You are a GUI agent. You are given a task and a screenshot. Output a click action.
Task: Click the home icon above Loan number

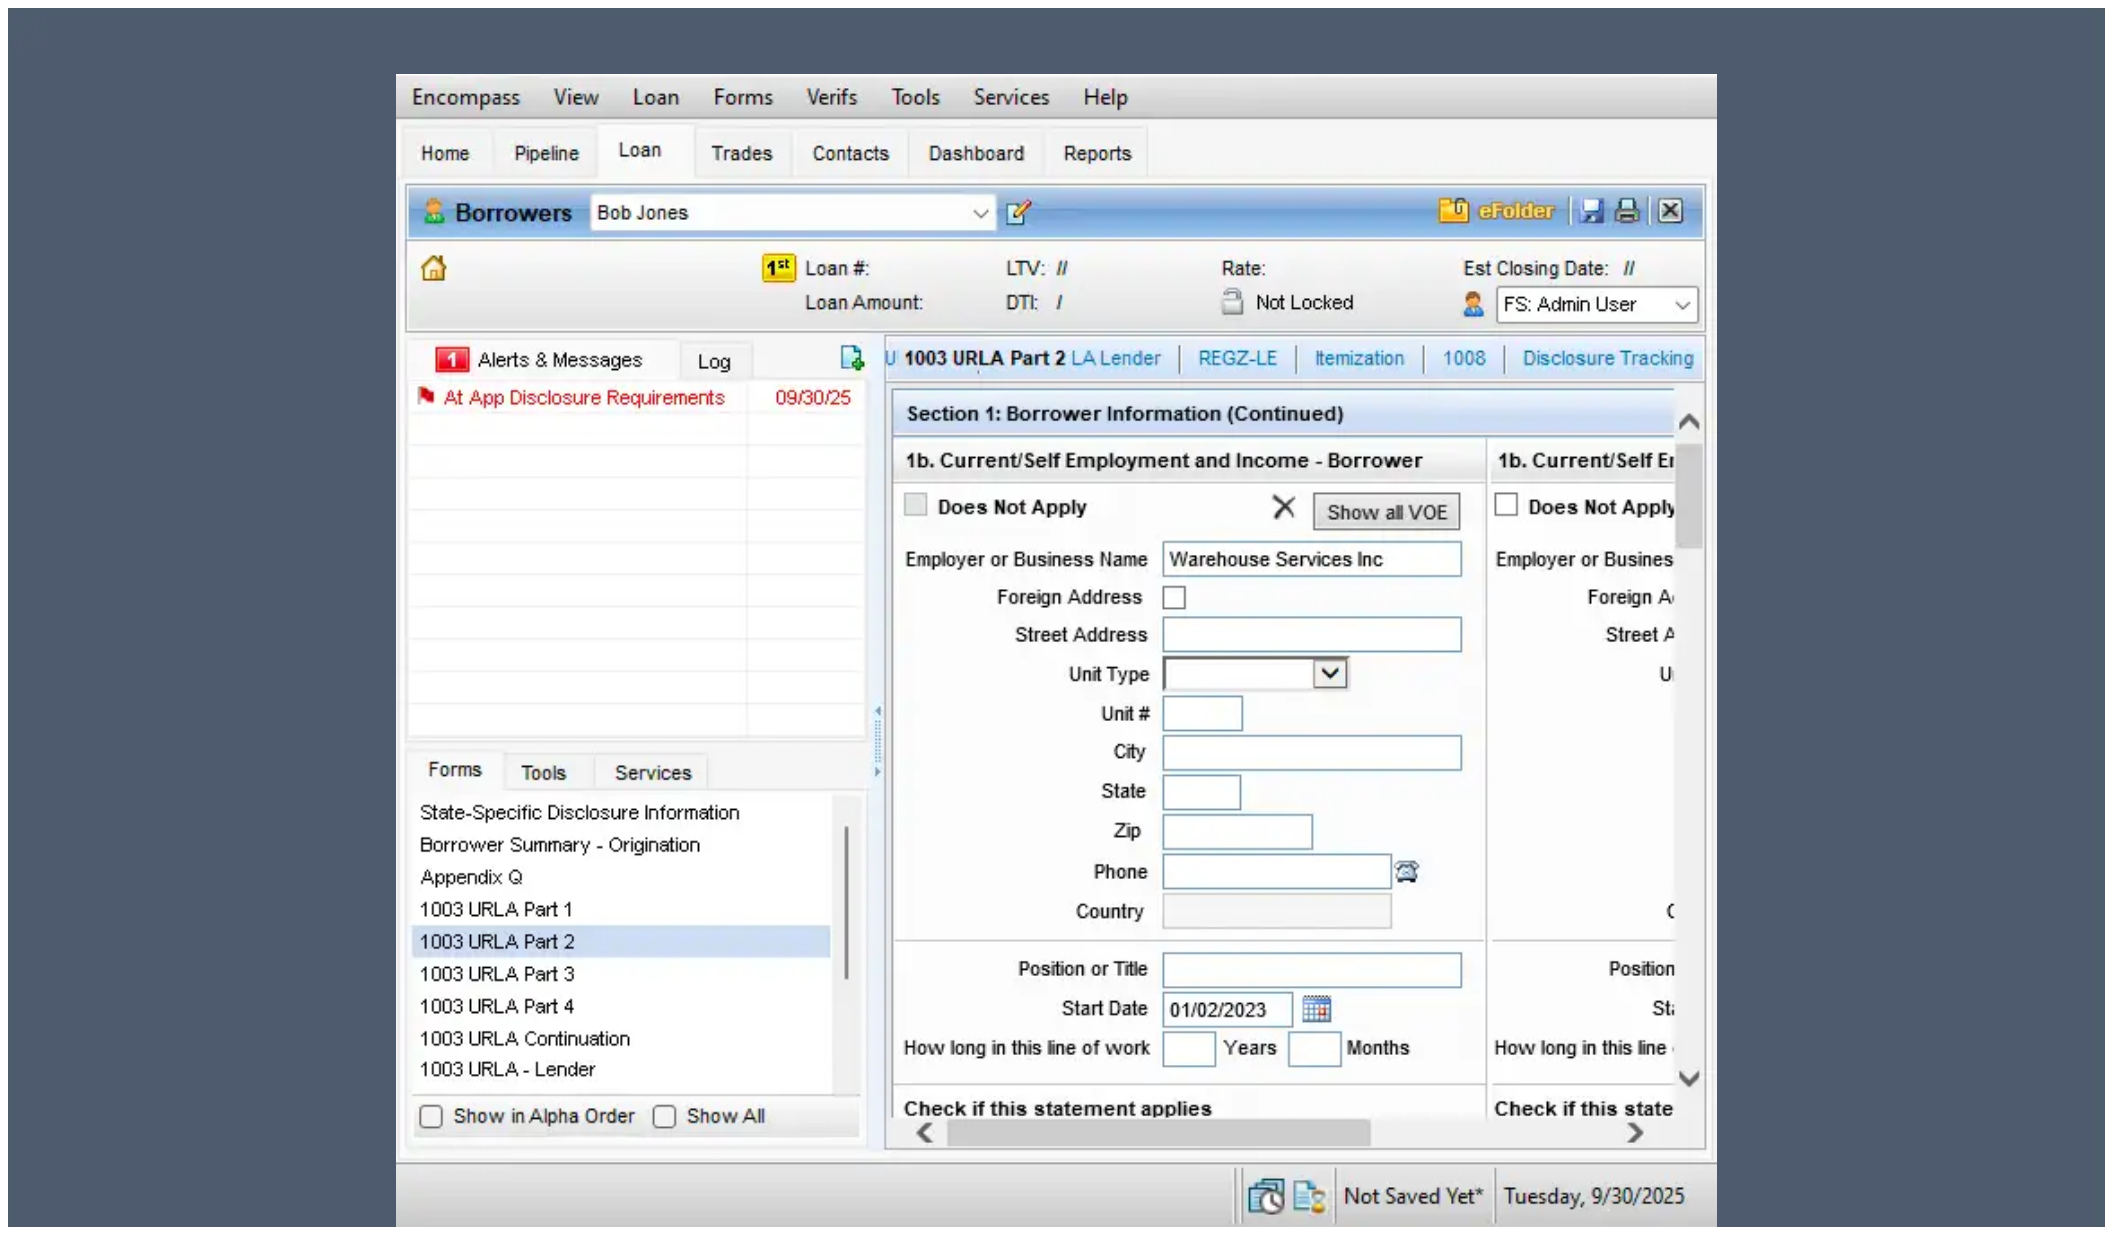pos(433,267)
